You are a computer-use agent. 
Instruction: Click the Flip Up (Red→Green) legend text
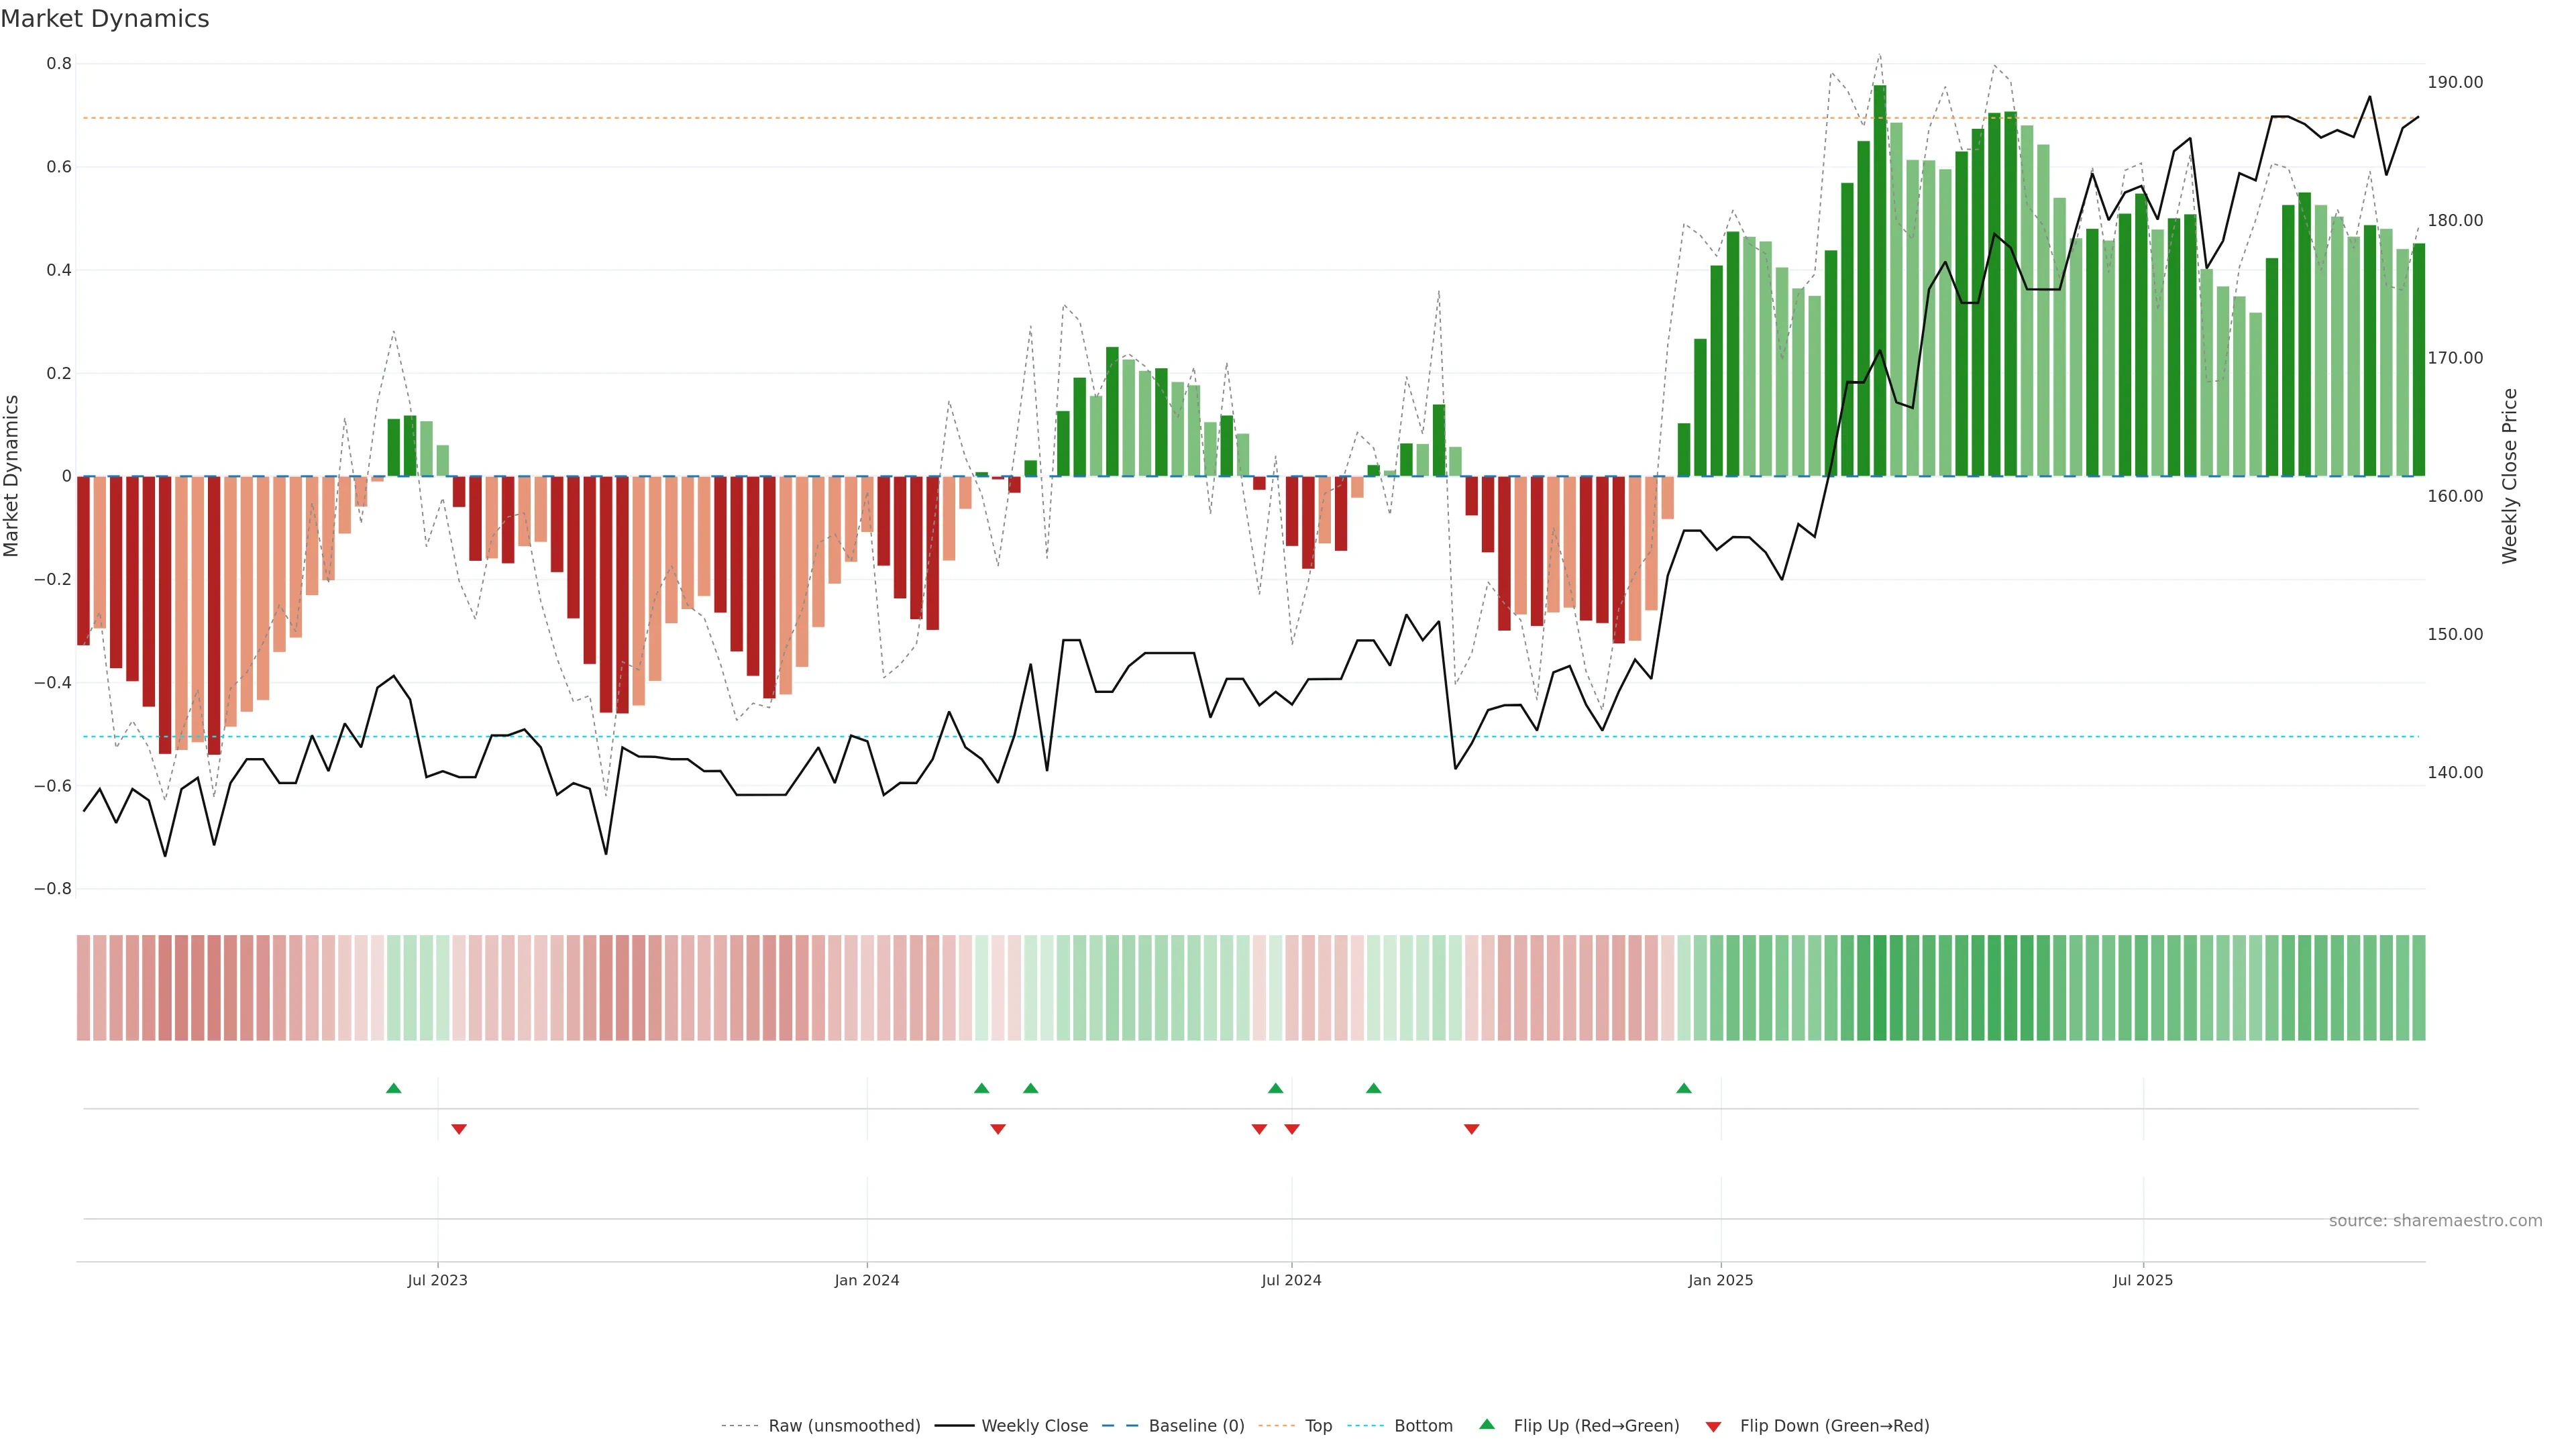[x=1596, y=1426]
